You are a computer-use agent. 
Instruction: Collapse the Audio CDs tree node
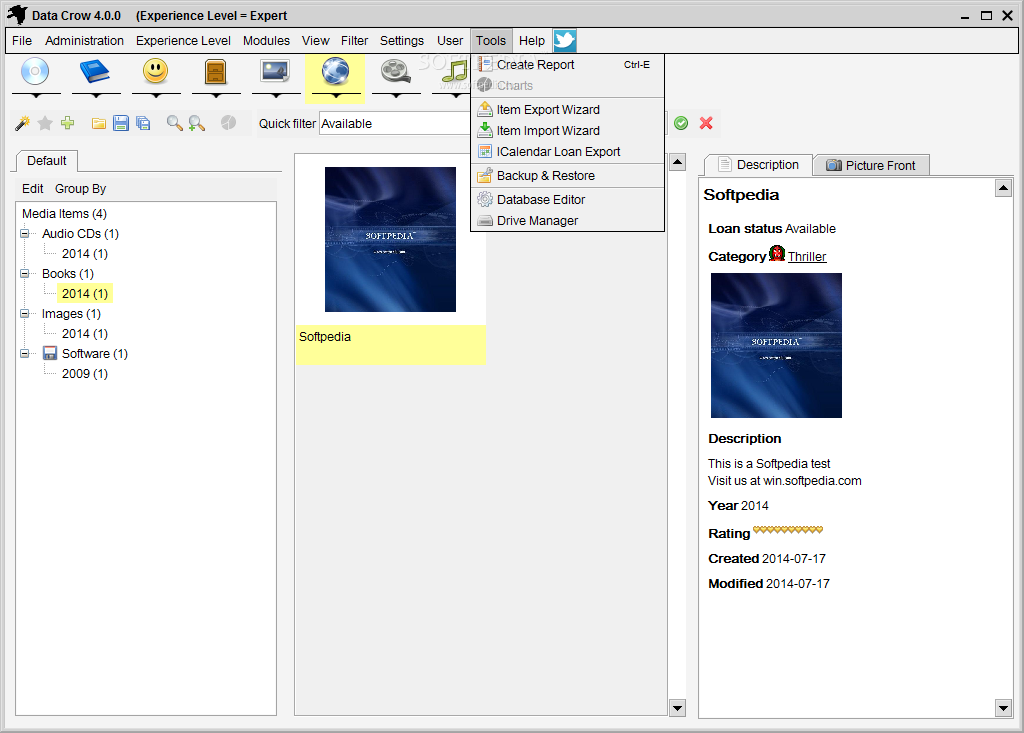coord(25,233)
